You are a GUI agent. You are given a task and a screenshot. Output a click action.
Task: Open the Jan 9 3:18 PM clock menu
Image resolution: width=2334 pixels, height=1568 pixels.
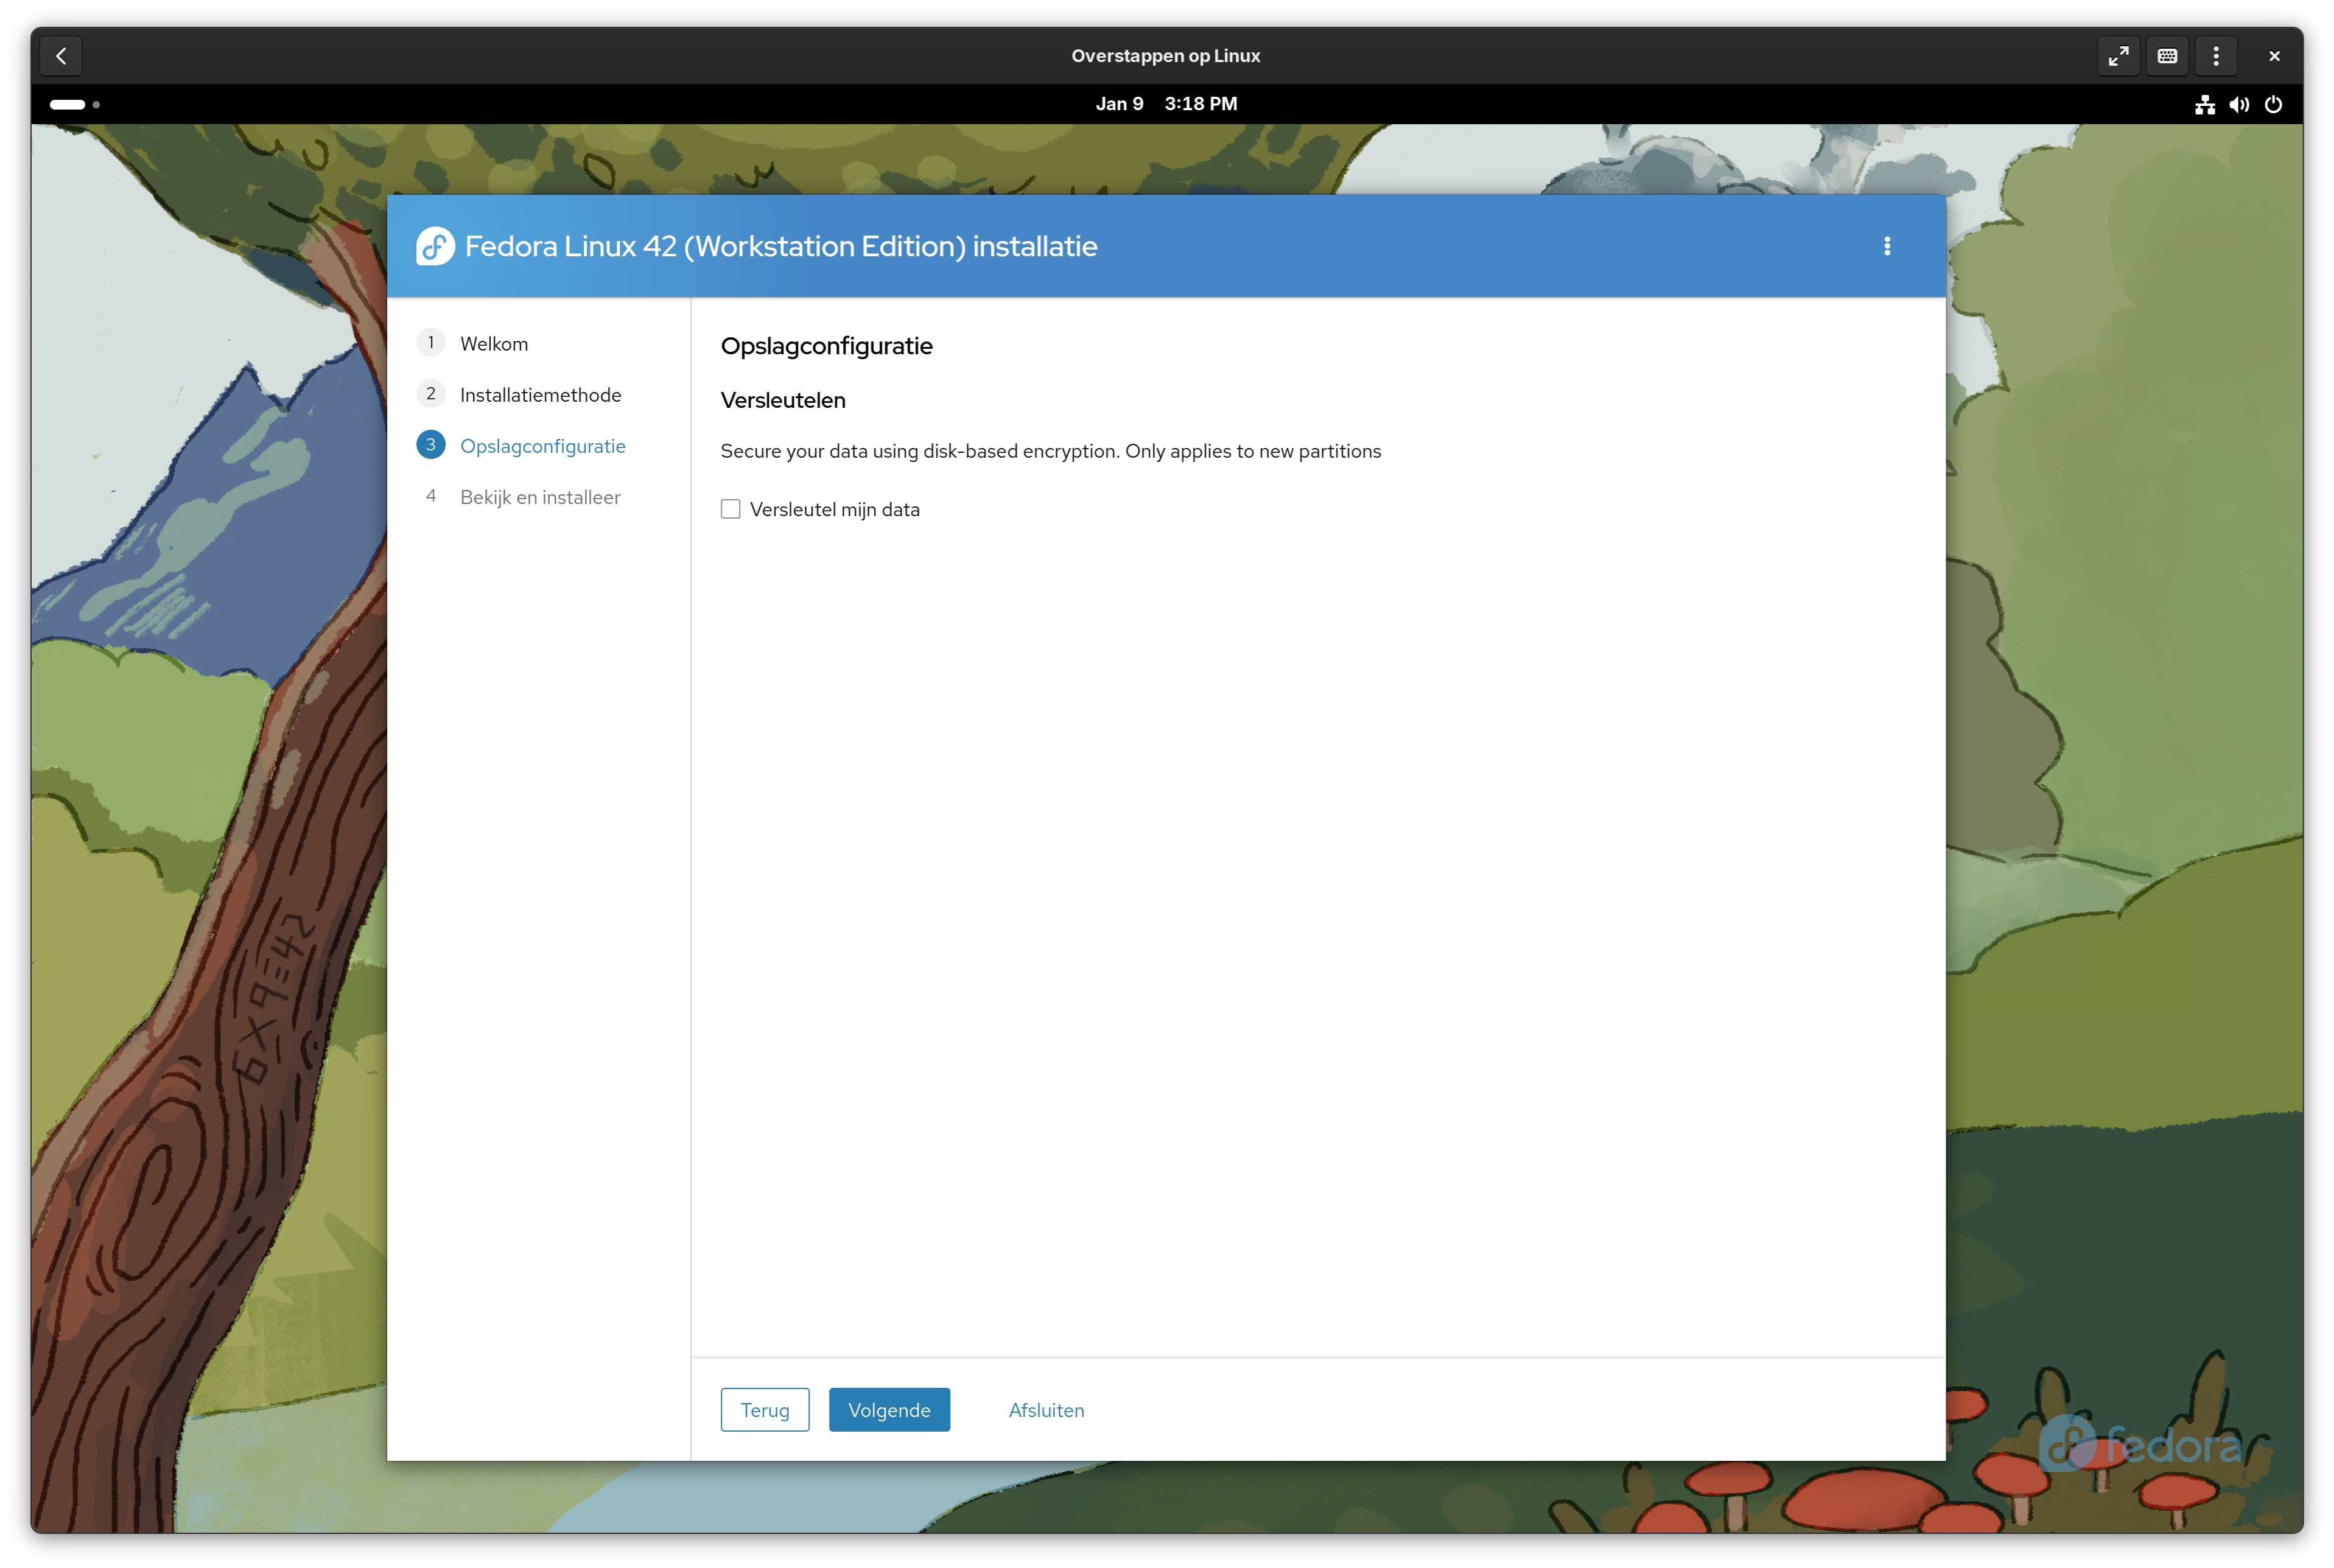[1166, 104]
